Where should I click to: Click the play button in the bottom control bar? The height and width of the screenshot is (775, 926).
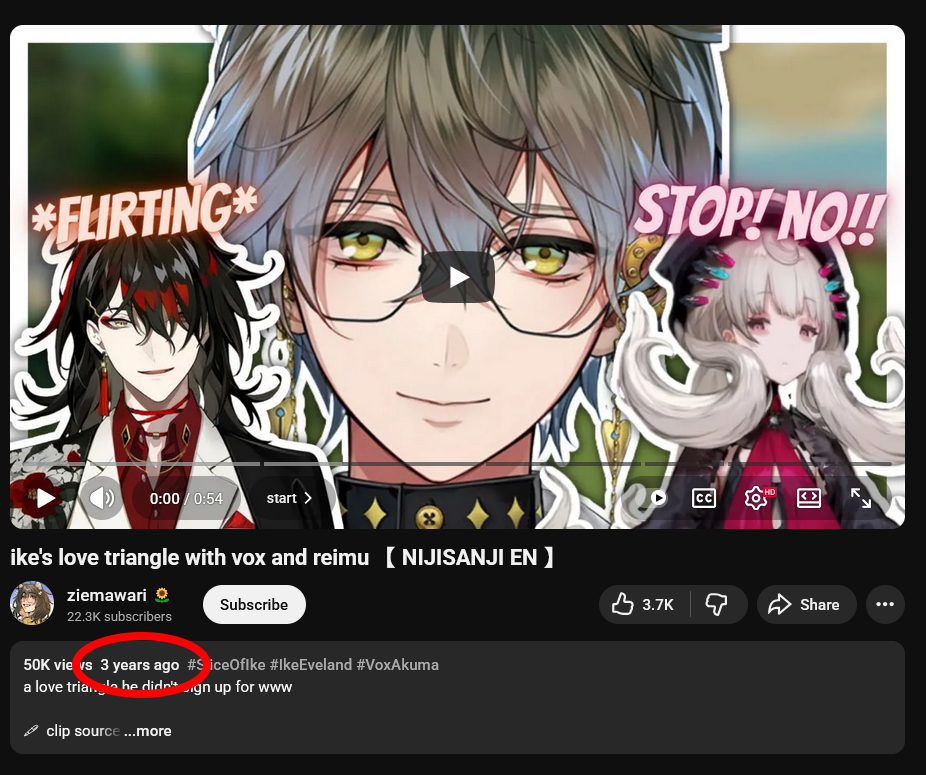click(x=45, y=499)
